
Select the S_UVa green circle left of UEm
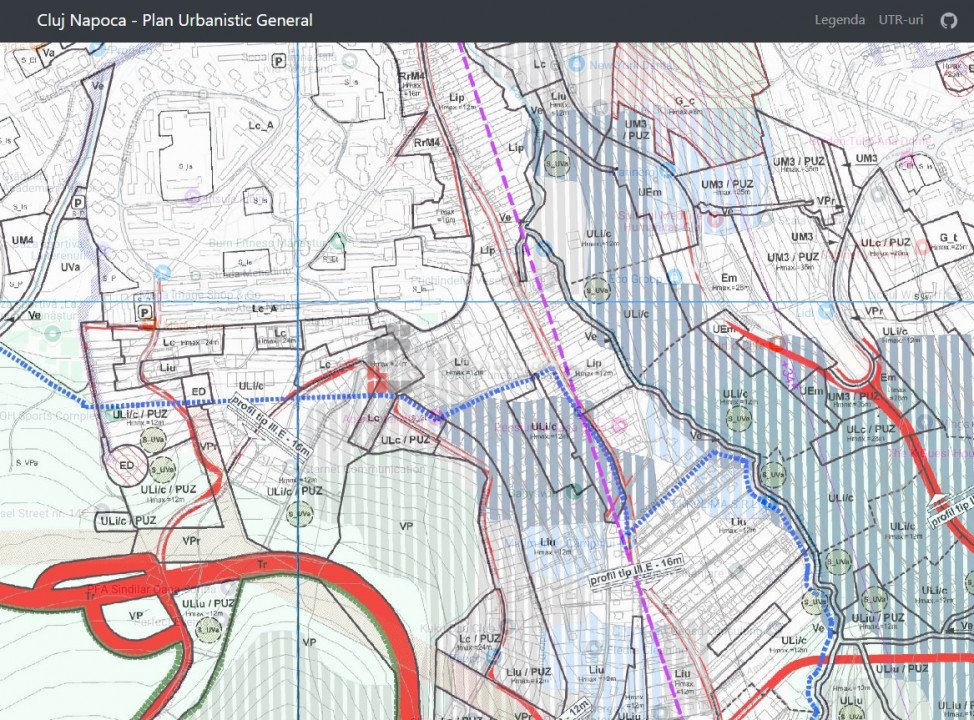559,163
